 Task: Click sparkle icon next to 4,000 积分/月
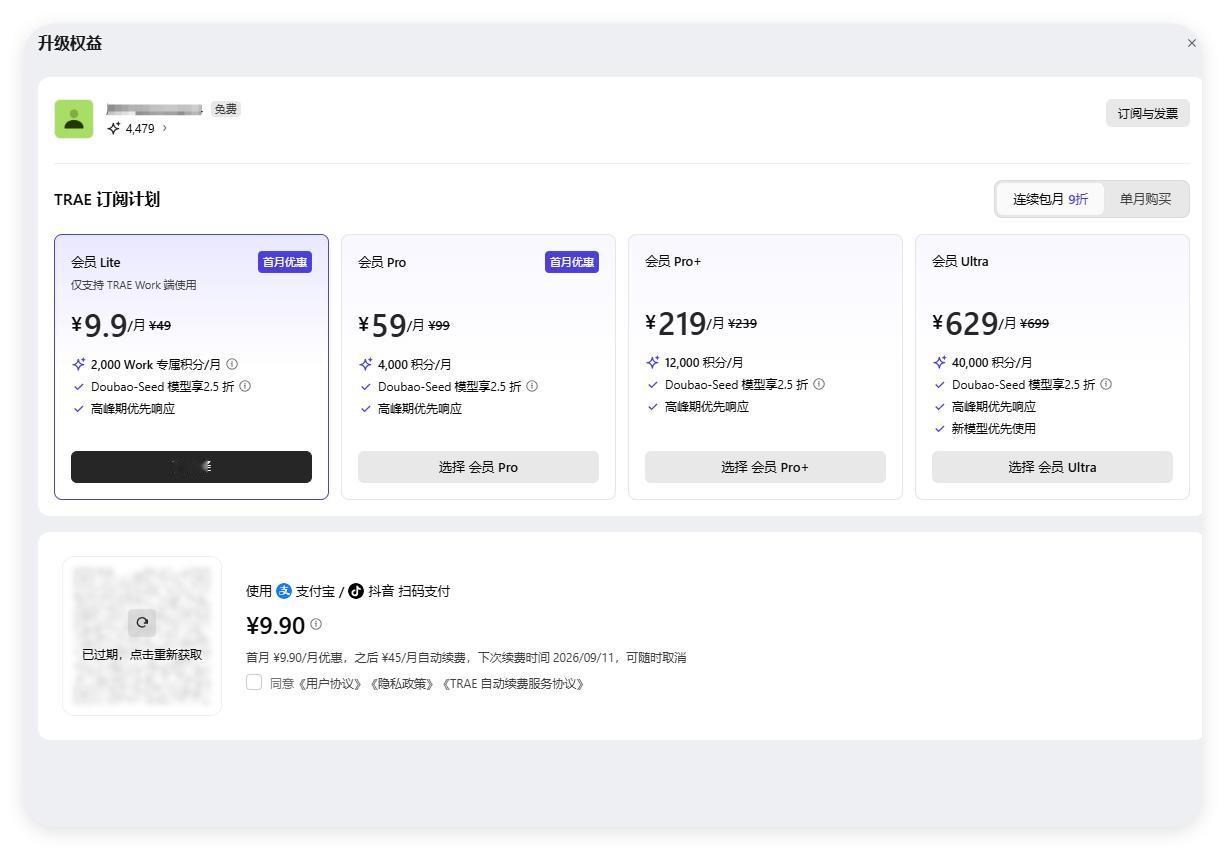point(366,364)
